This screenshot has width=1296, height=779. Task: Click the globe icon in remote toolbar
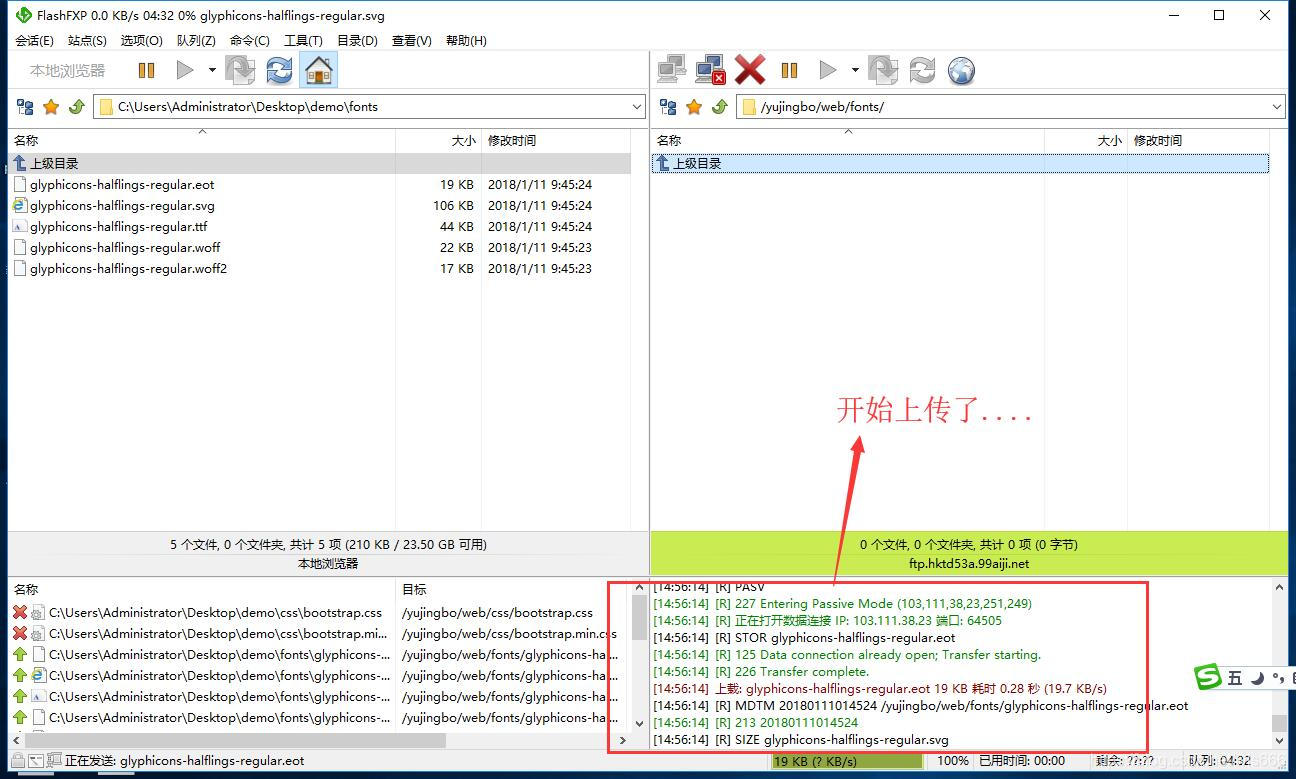[x=961, y=70]
